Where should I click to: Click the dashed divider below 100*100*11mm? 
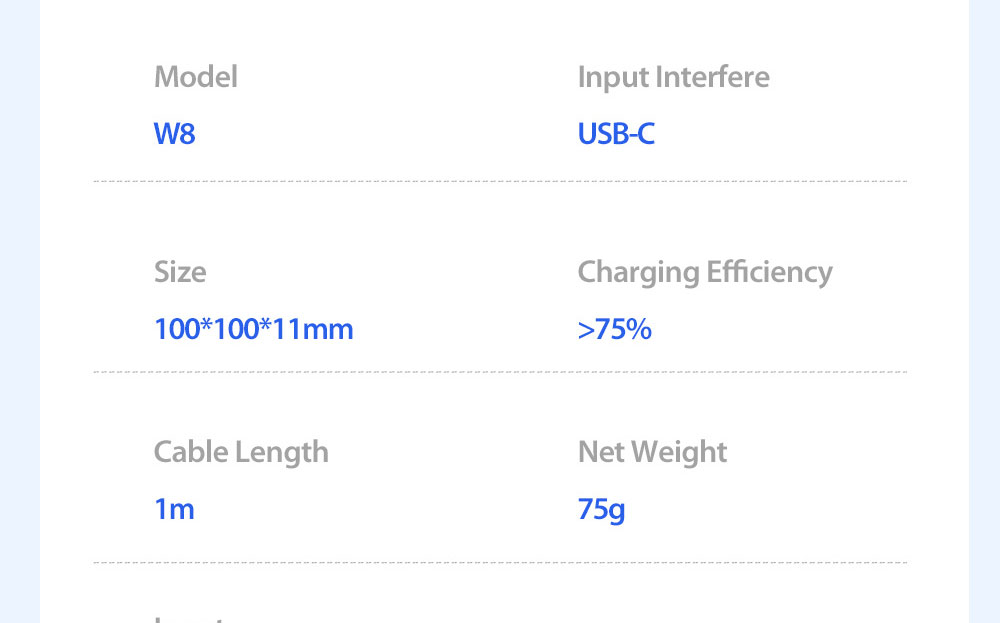(500, 372)
